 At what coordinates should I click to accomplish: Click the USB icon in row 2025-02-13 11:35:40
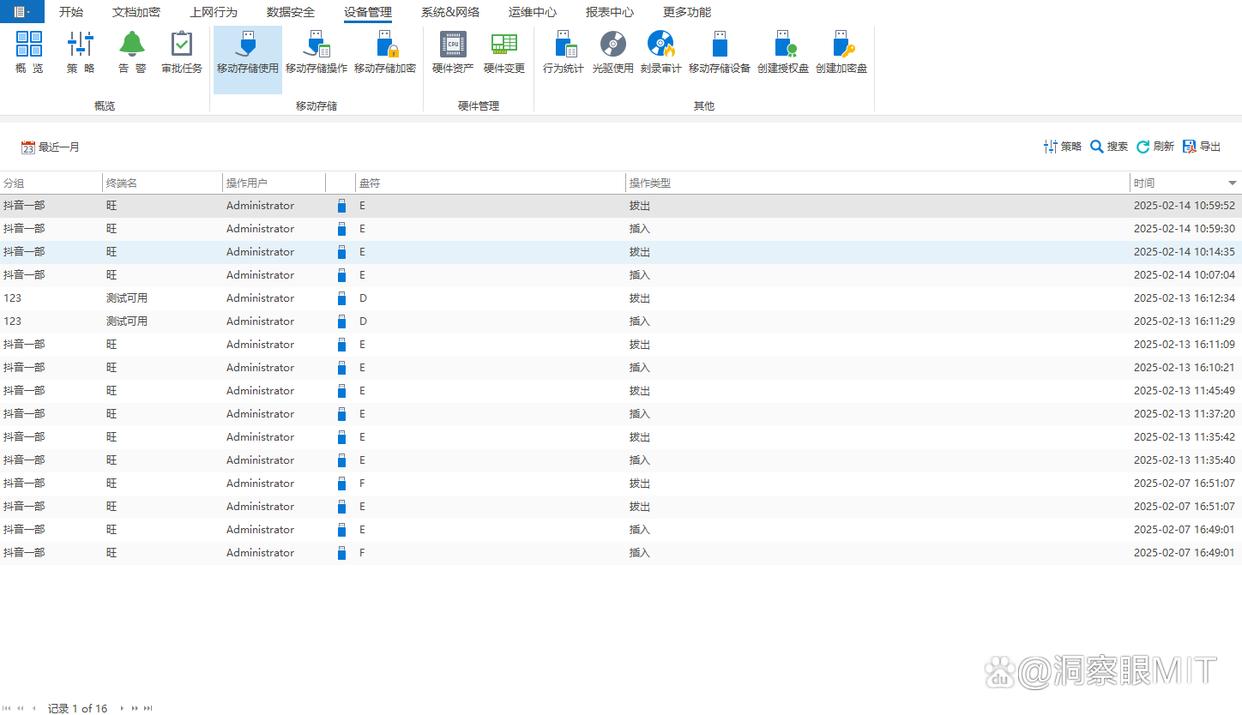[x=341, y=460]
